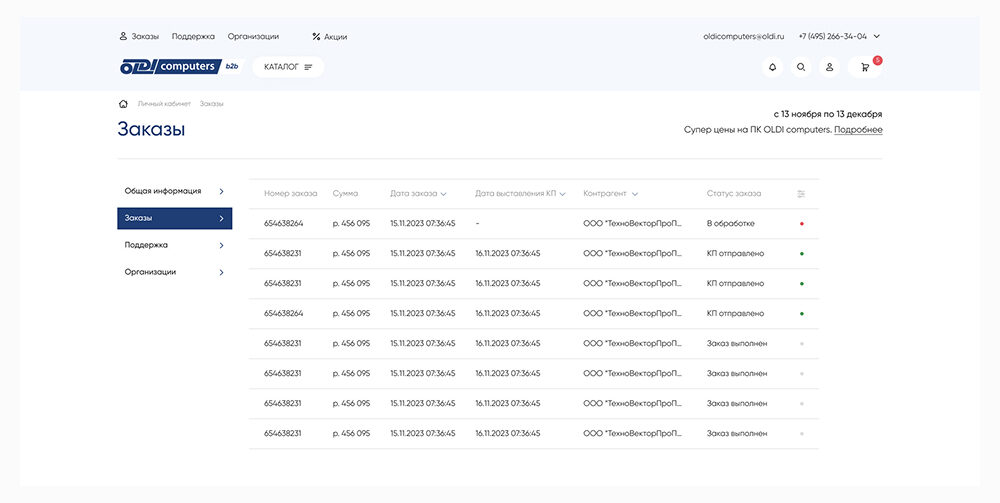The height and width of the screenshot is (503, 1000).
Task: Click the Подробнее link
Action: (858, 130)
